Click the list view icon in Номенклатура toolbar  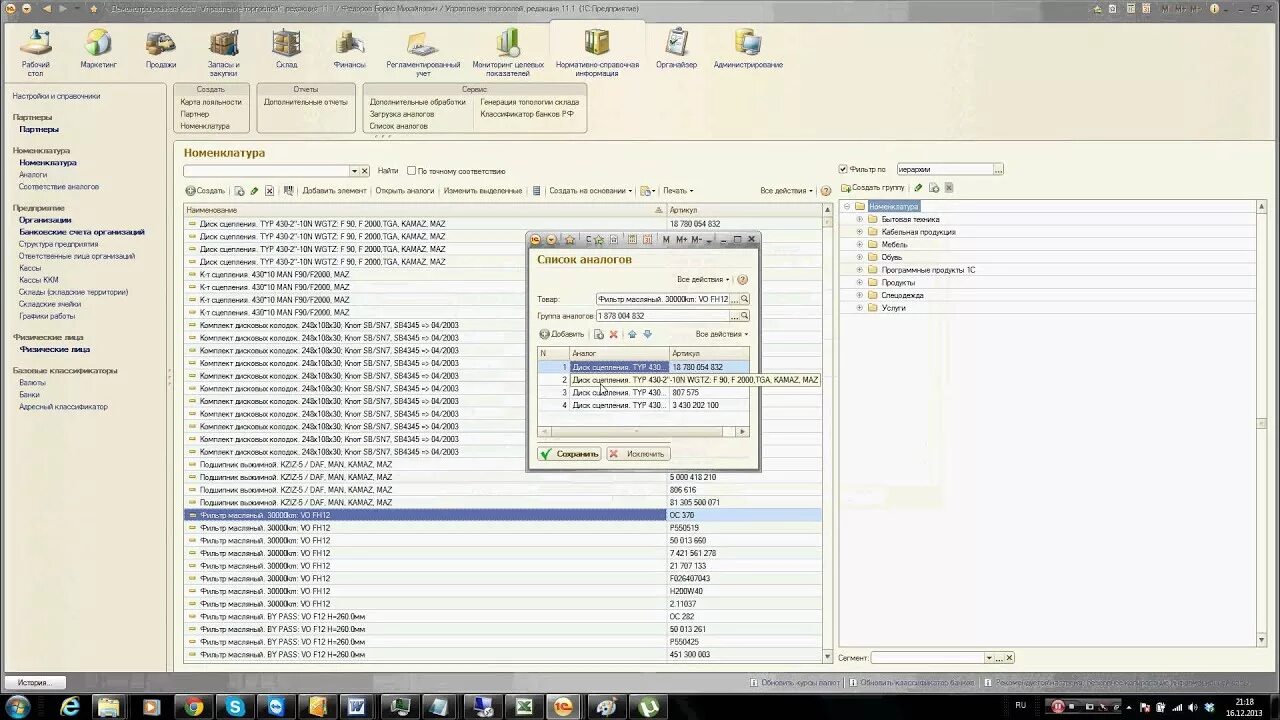click(x=536, y=191)
